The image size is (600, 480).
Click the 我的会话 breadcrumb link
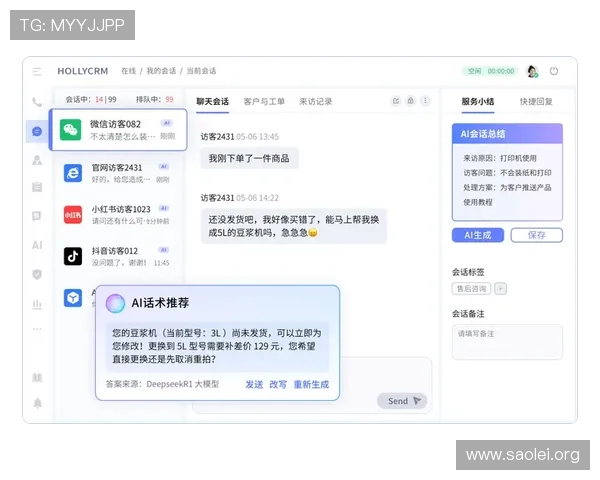161,71
